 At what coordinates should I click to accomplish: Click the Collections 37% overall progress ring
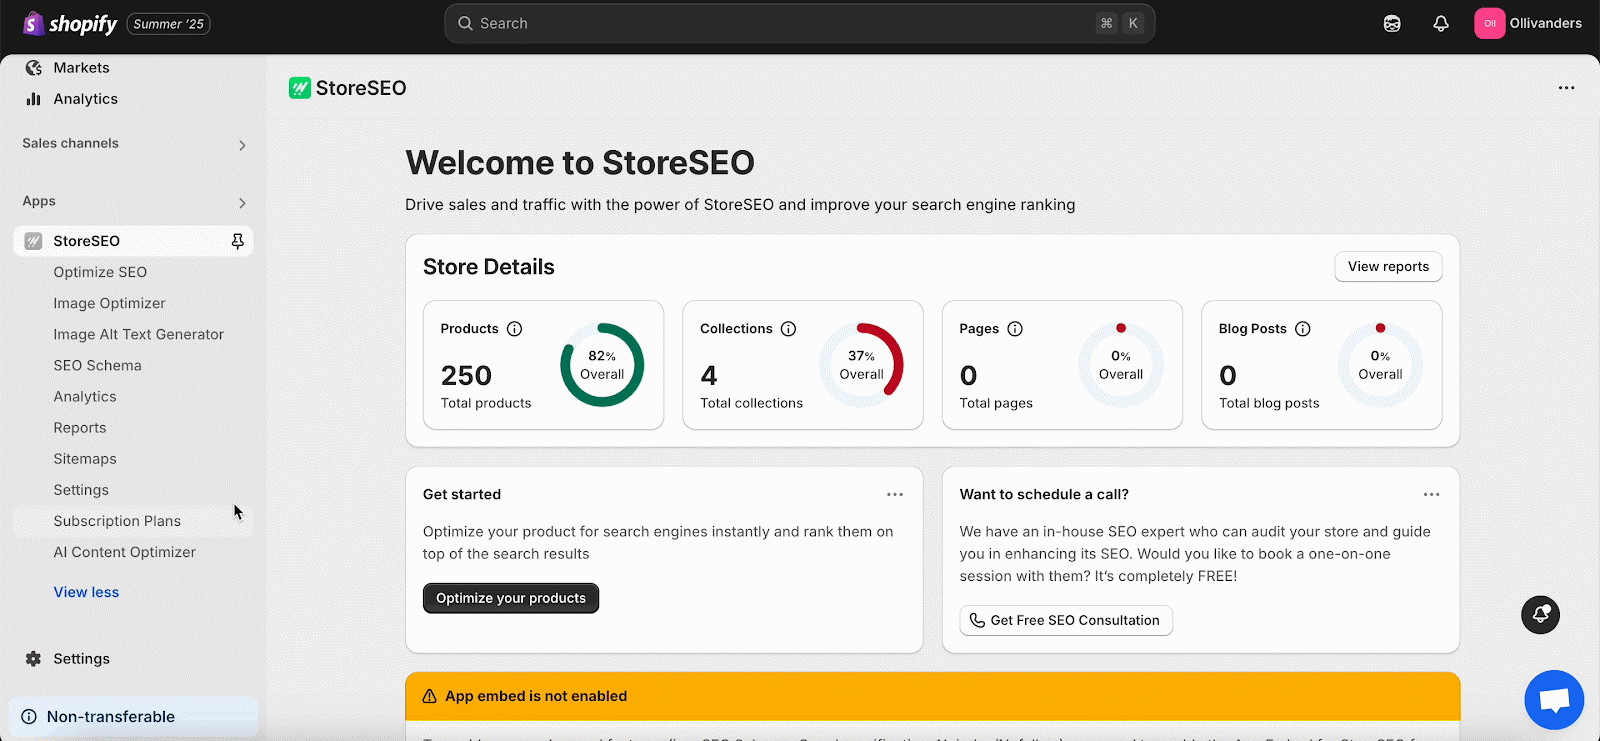click(861, 365)
